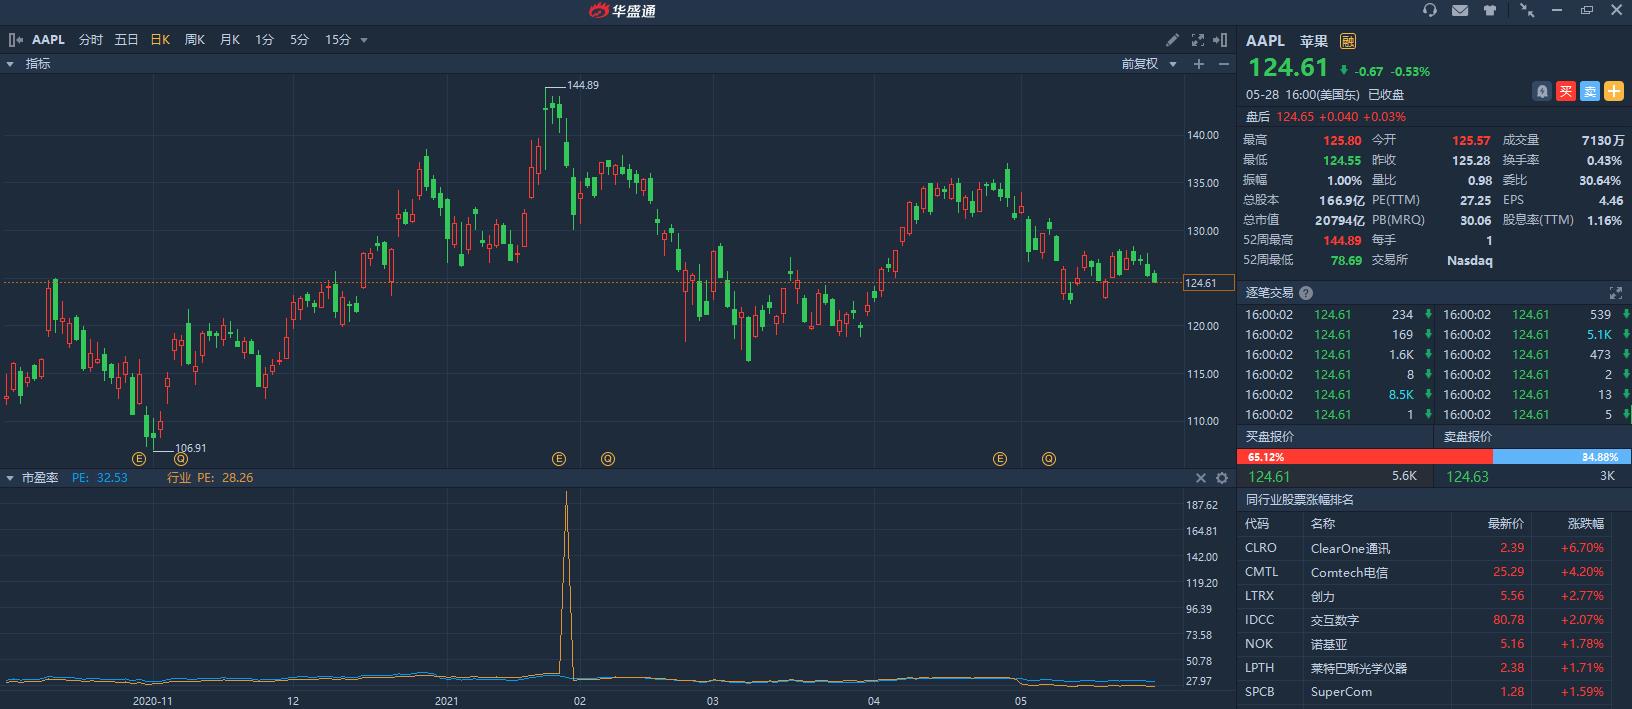Screen dimensions: 1632x709
Task: Click the shrink window arrows icon
Action: [1527, 11]
